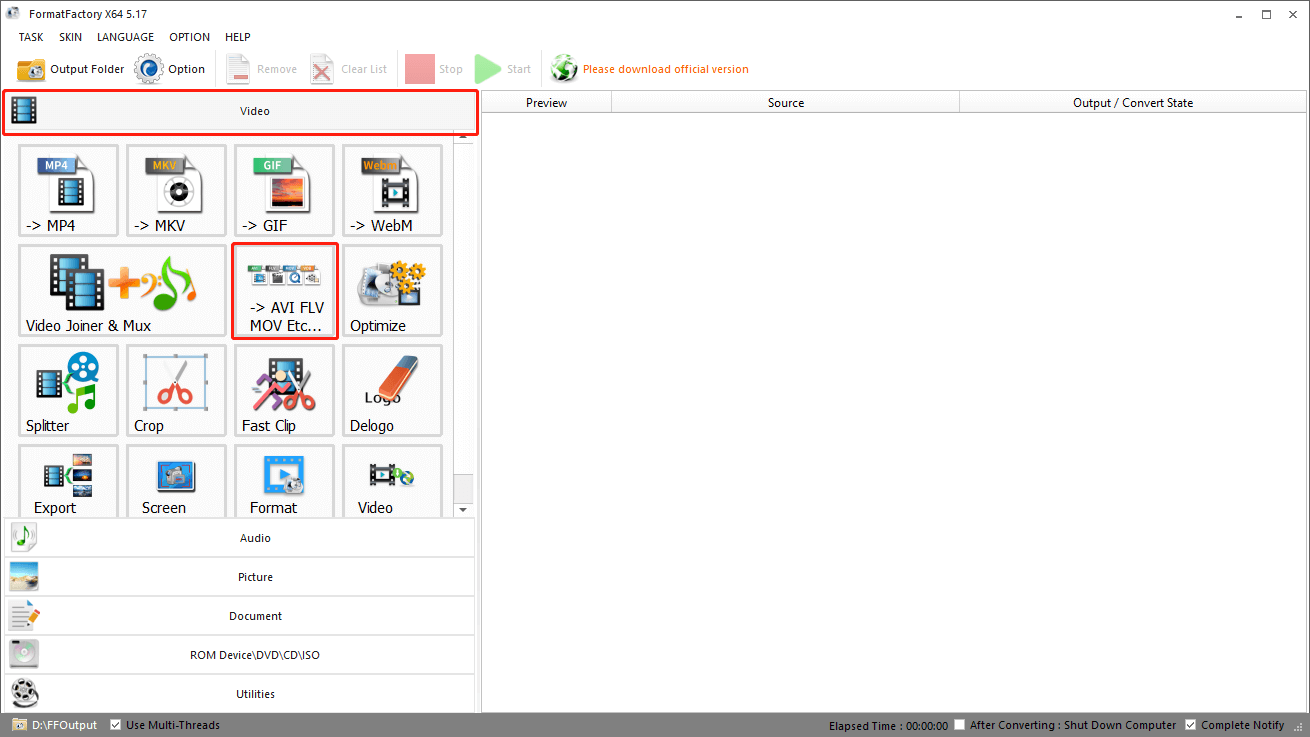
Task: Click the green Start button
Action: [503, 69]
